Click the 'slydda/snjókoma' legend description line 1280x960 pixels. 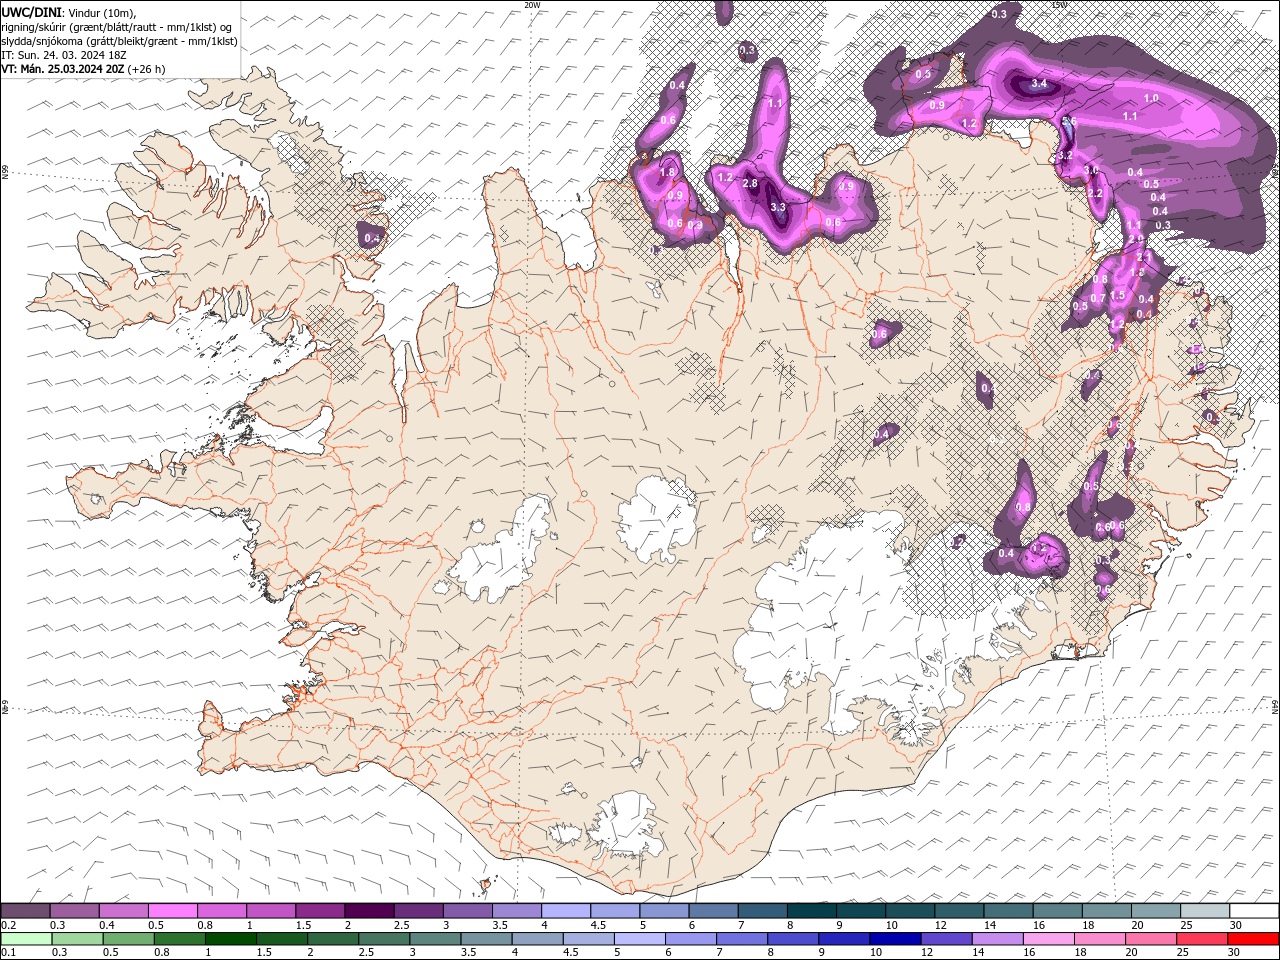pyautogui.click(x=119, y=41)
